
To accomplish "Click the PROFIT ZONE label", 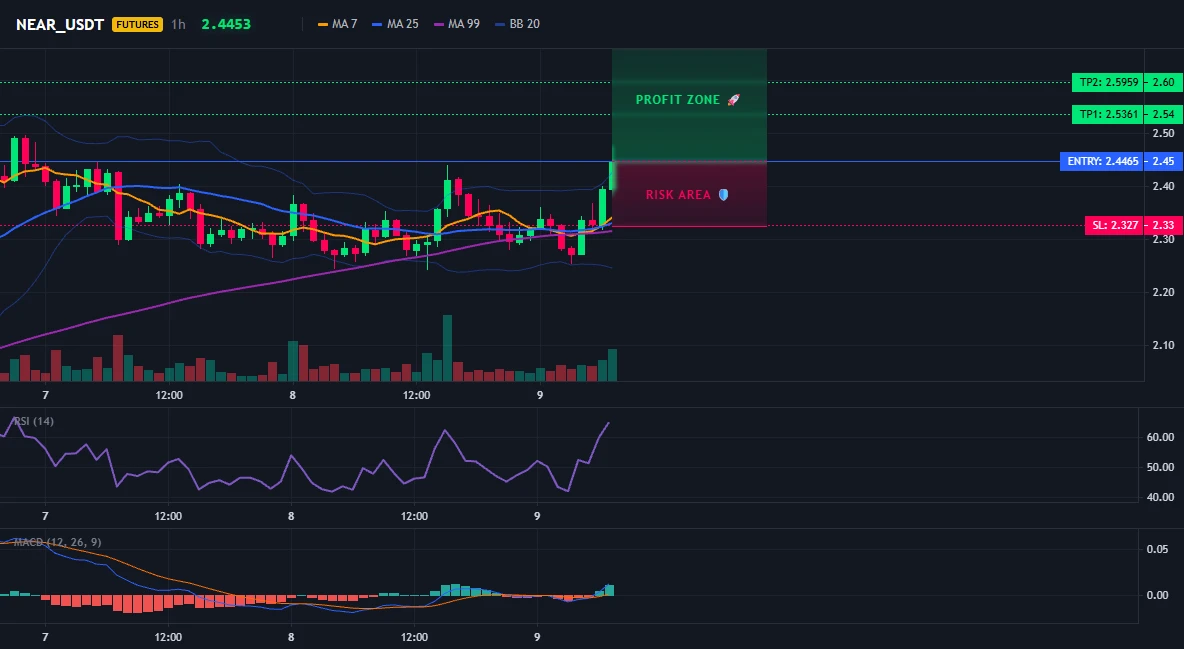I will [x=677, y=100].
